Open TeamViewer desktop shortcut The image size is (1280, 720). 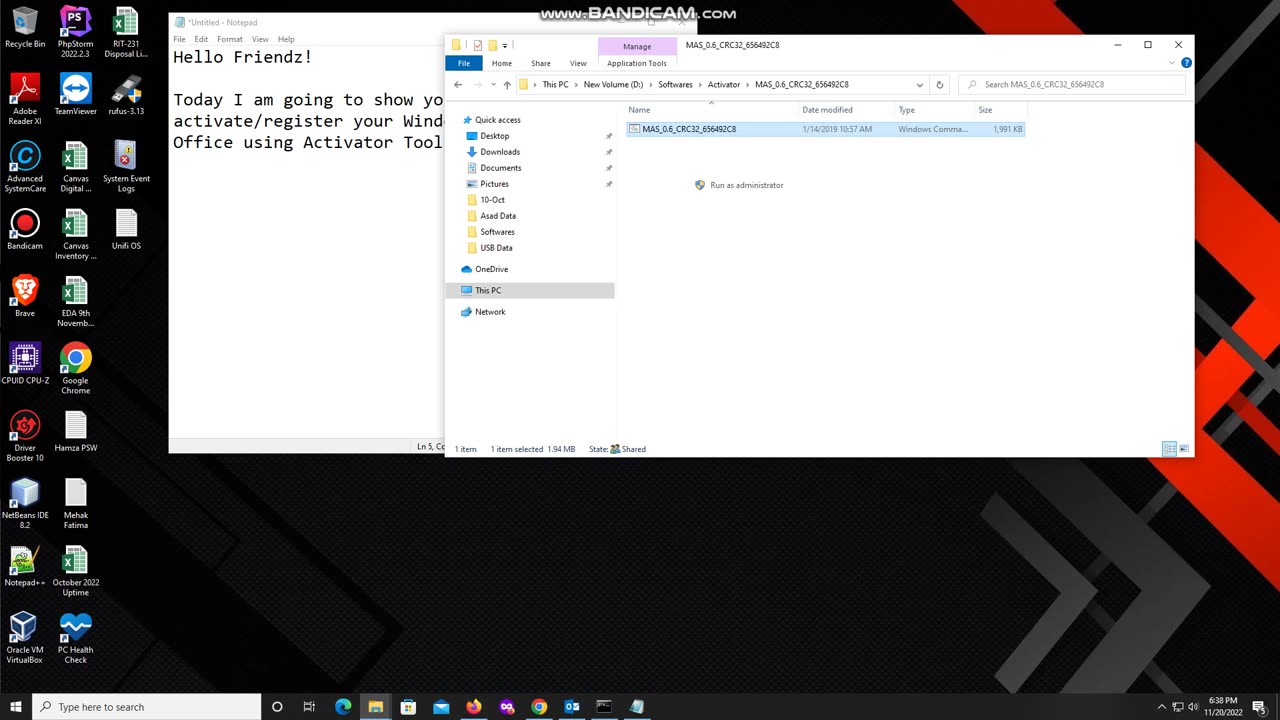(75, 95)
